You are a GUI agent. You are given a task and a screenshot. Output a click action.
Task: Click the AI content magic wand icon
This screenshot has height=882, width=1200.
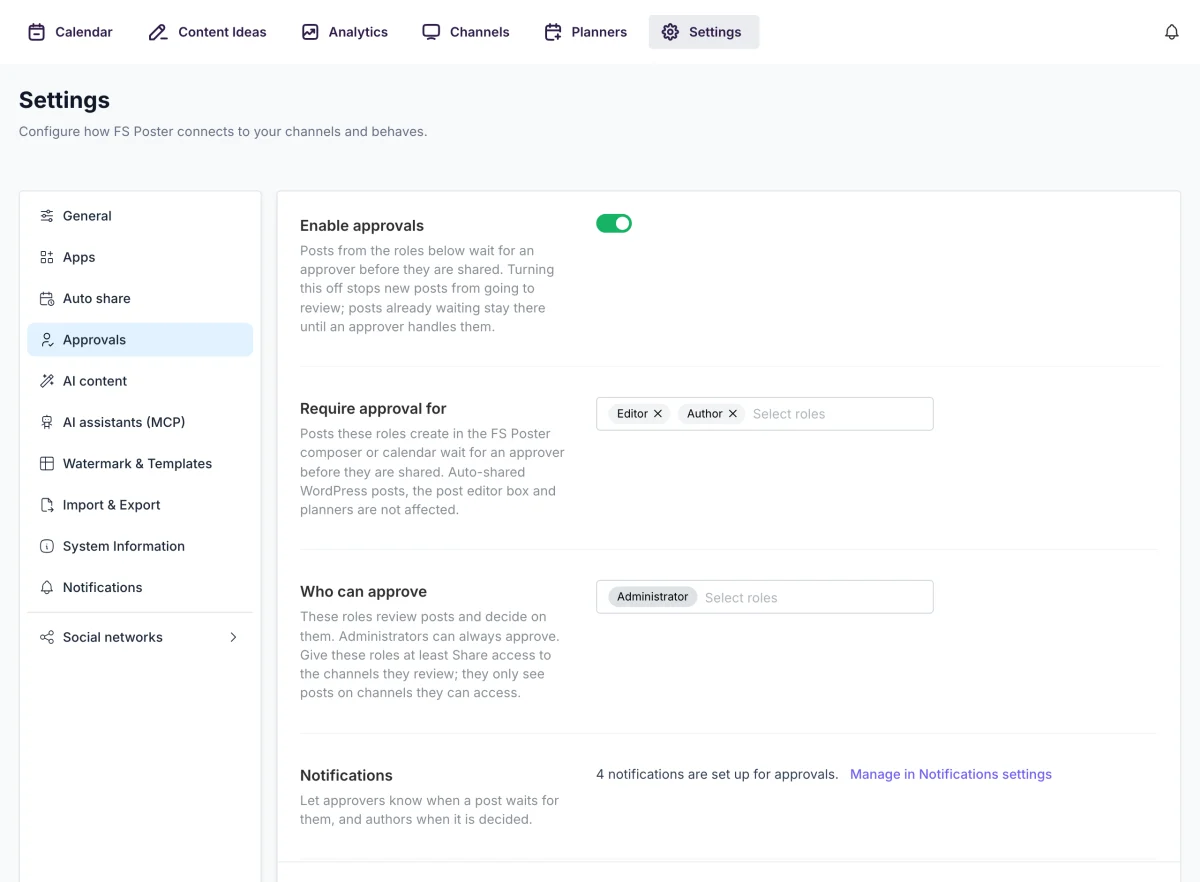coord(47,381)
